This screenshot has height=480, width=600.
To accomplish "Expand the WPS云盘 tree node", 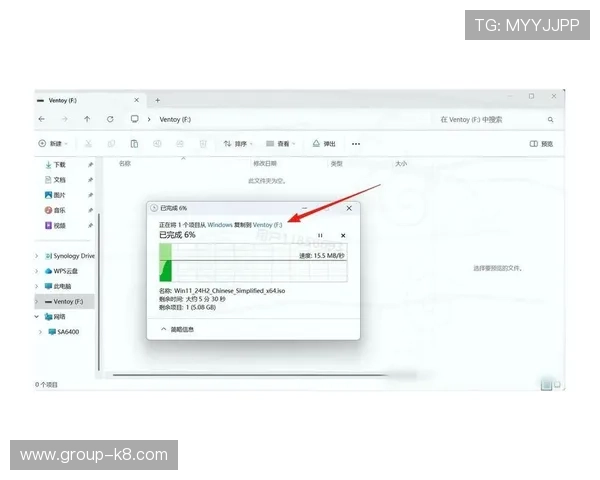I will point(37,271).
